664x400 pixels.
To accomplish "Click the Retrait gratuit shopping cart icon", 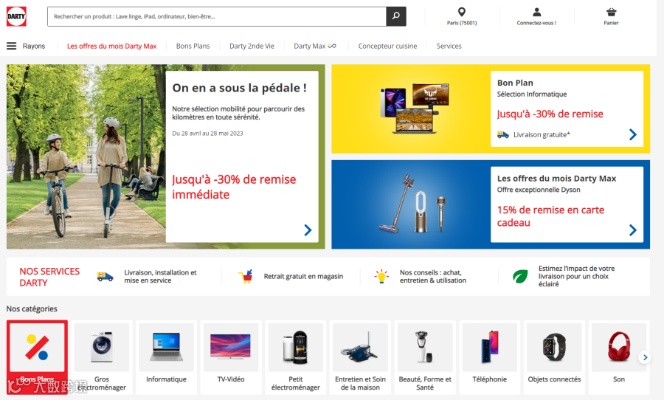I will [x=246, y=276].
